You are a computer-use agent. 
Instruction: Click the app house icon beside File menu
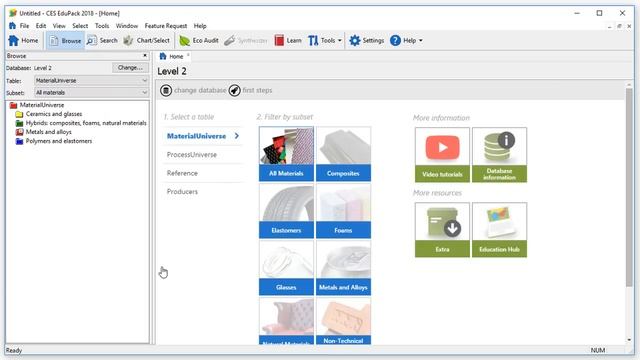(x=12, y=26)
